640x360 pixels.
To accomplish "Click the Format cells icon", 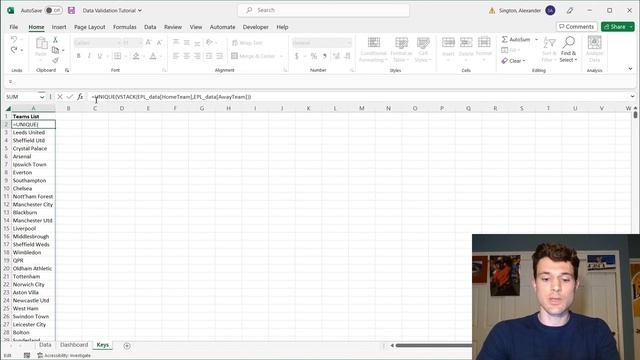I will pos(484,43).
